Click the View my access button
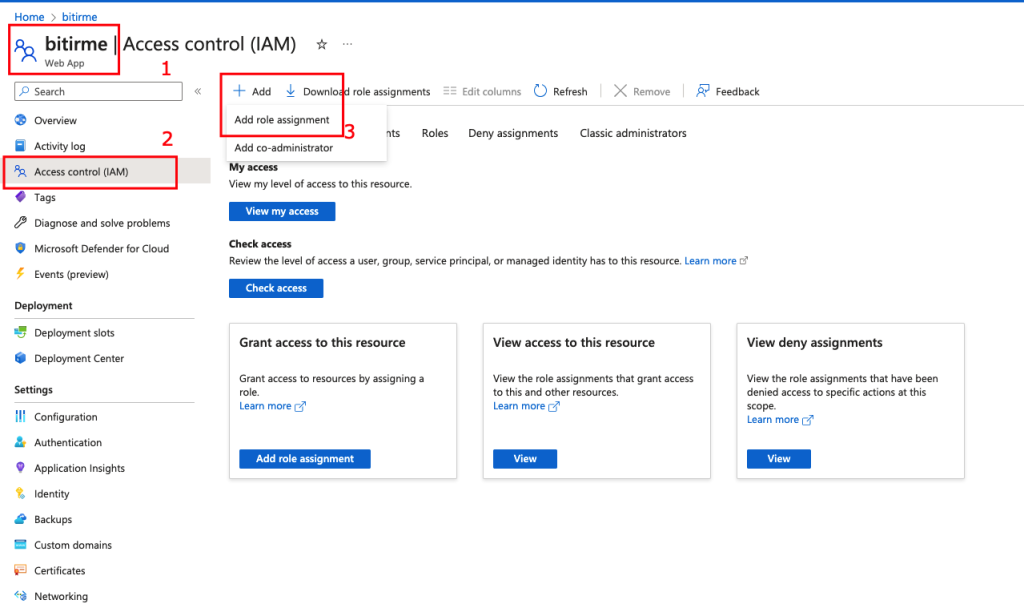Viewport: 1024px width, 608px height. coord(282,211)
